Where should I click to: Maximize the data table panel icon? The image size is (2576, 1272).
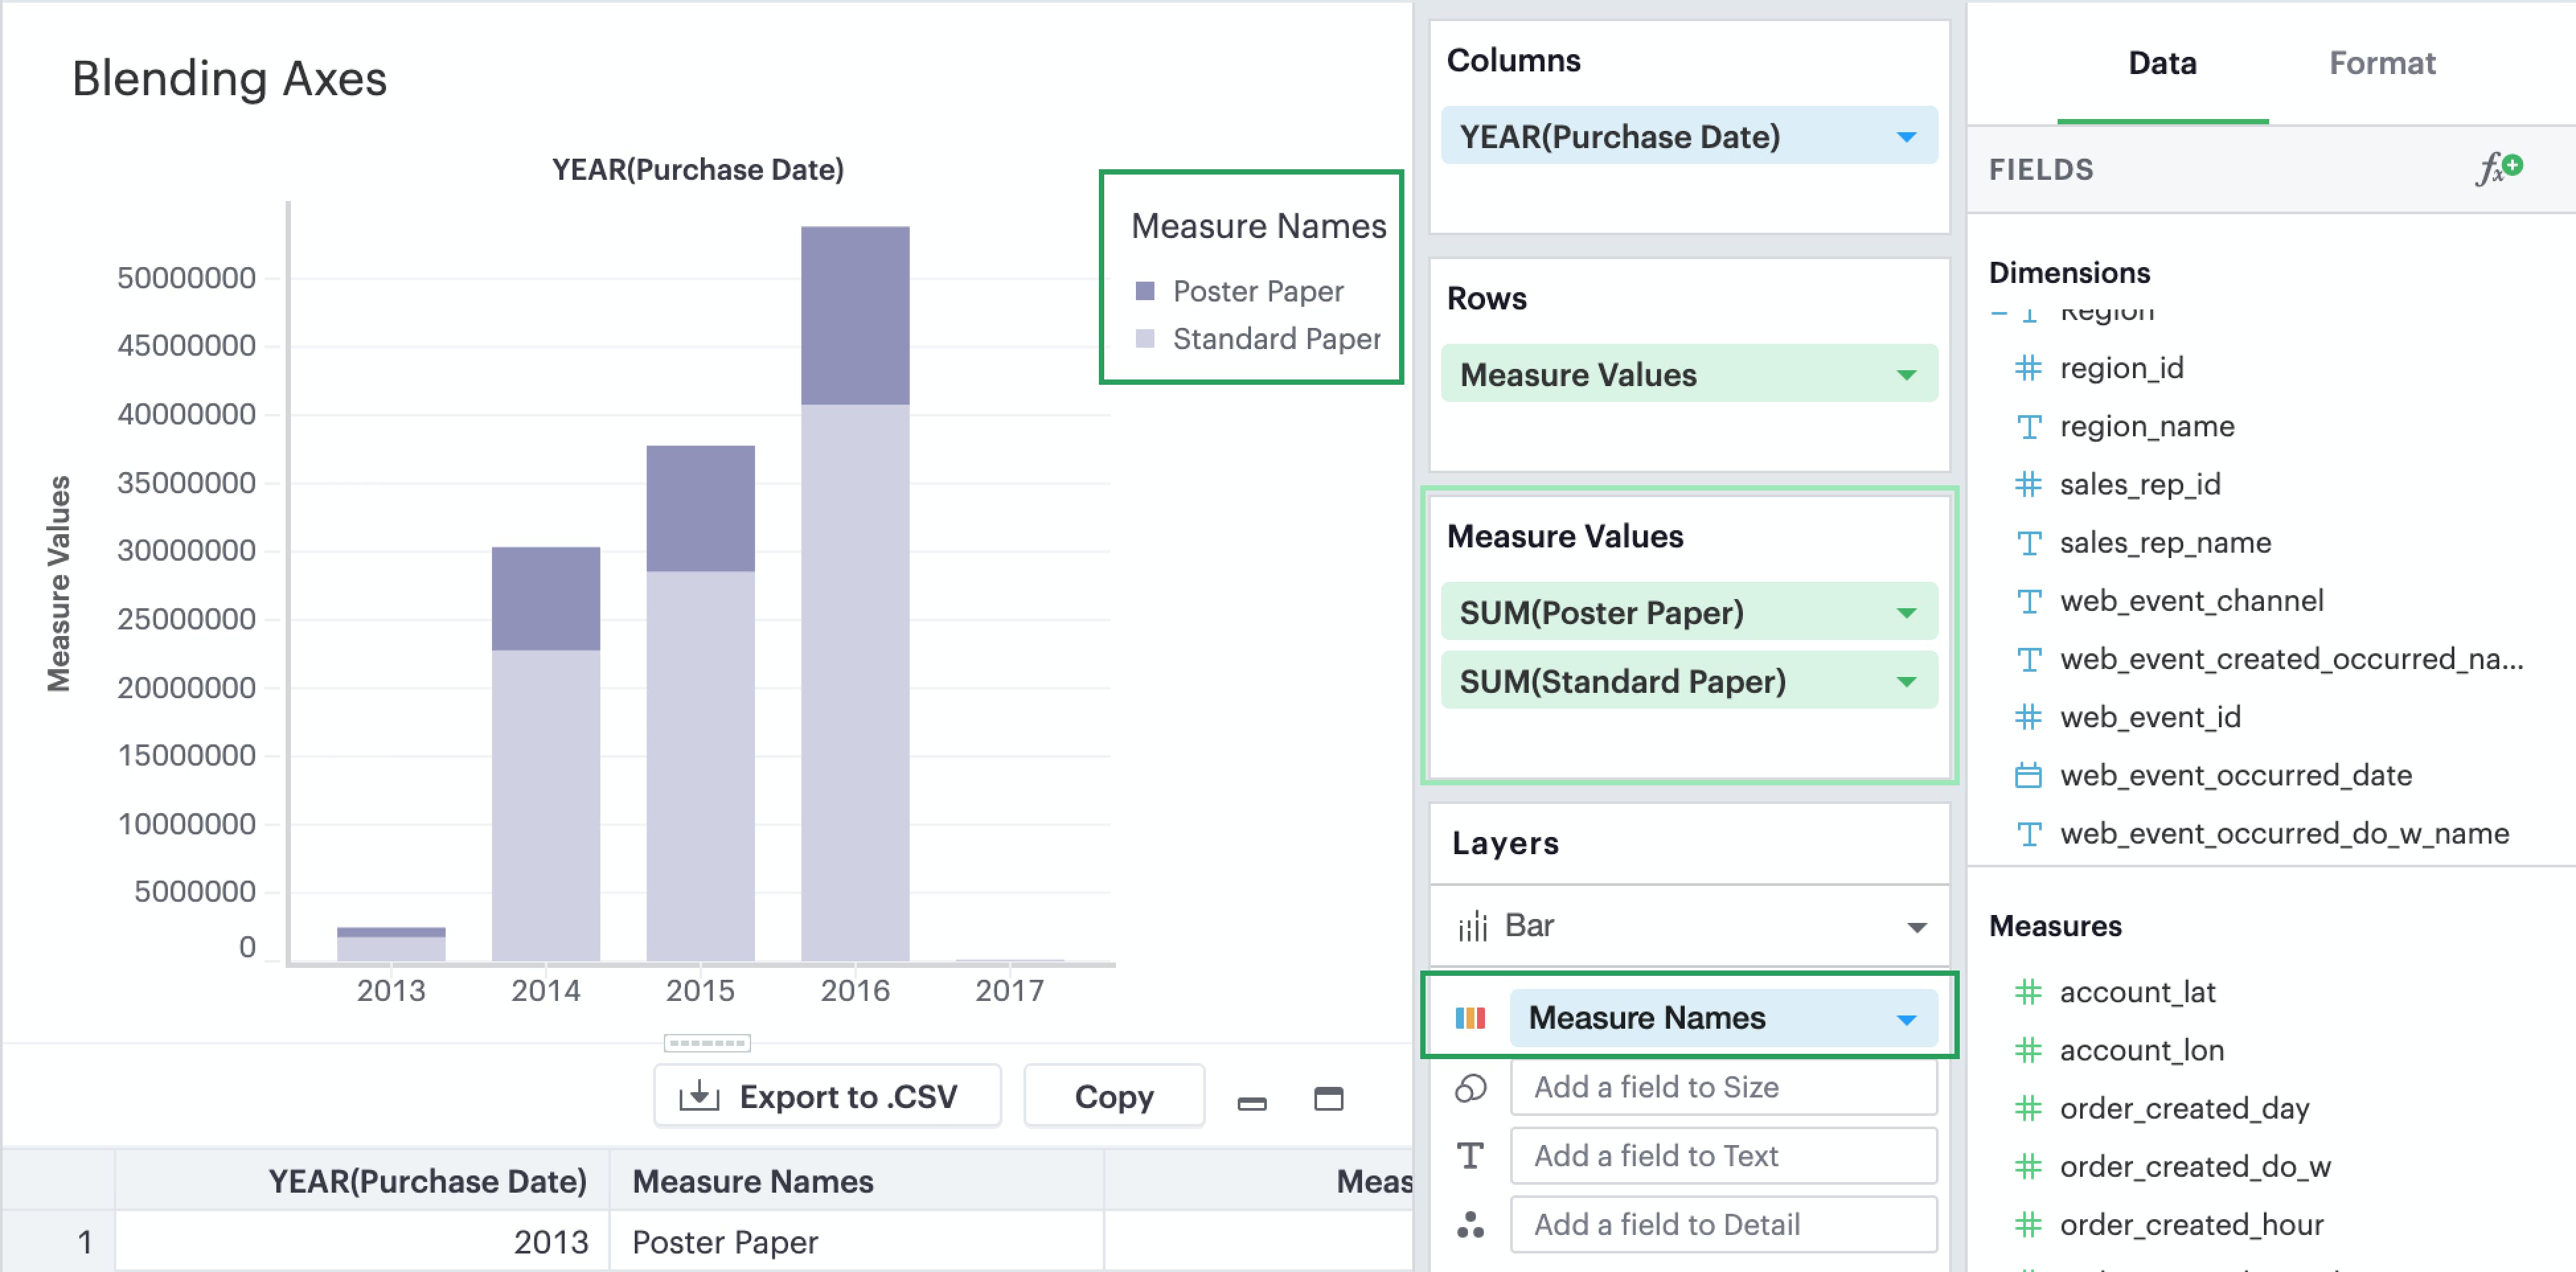pos(1328,1098)
